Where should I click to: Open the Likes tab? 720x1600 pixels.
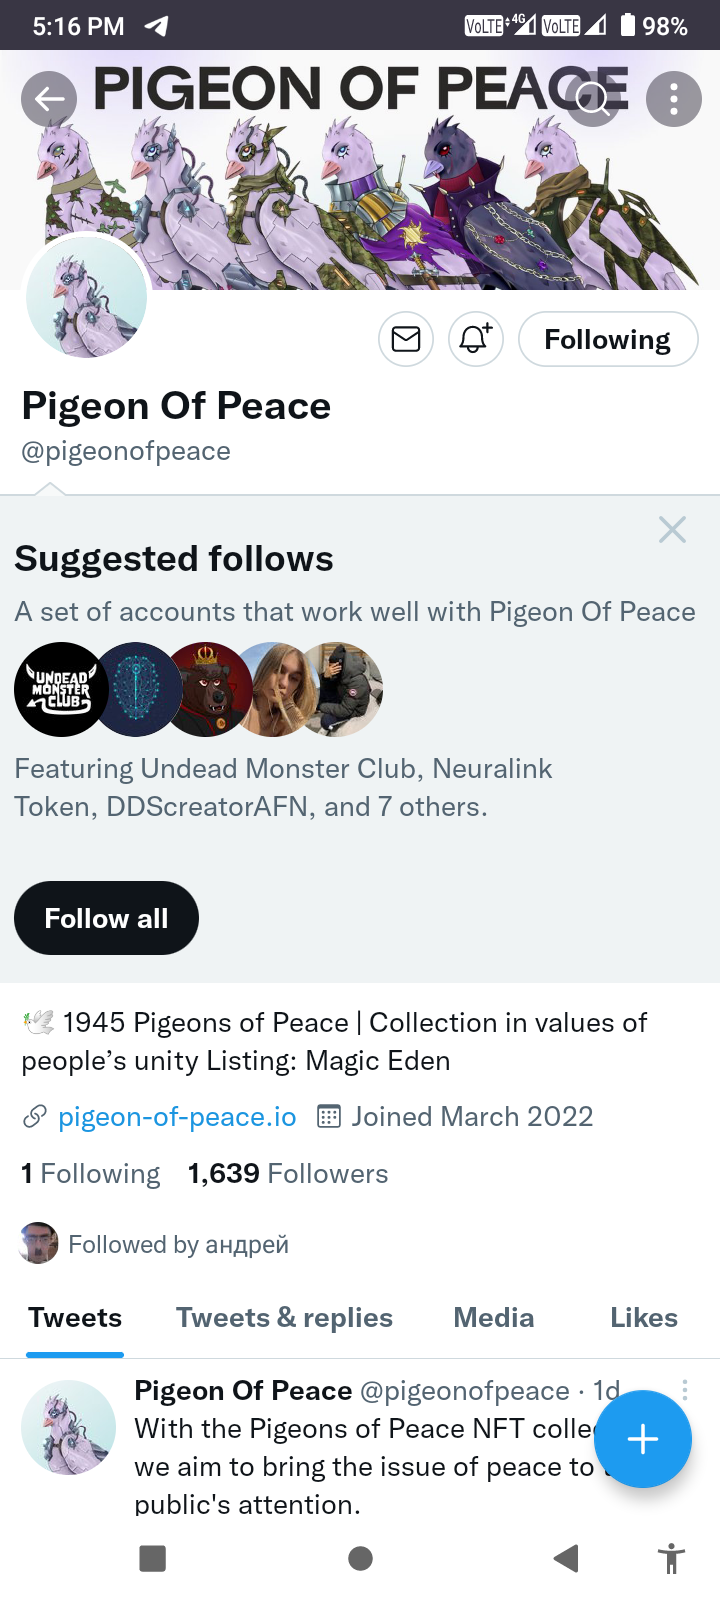click(x=644, y=1318)
